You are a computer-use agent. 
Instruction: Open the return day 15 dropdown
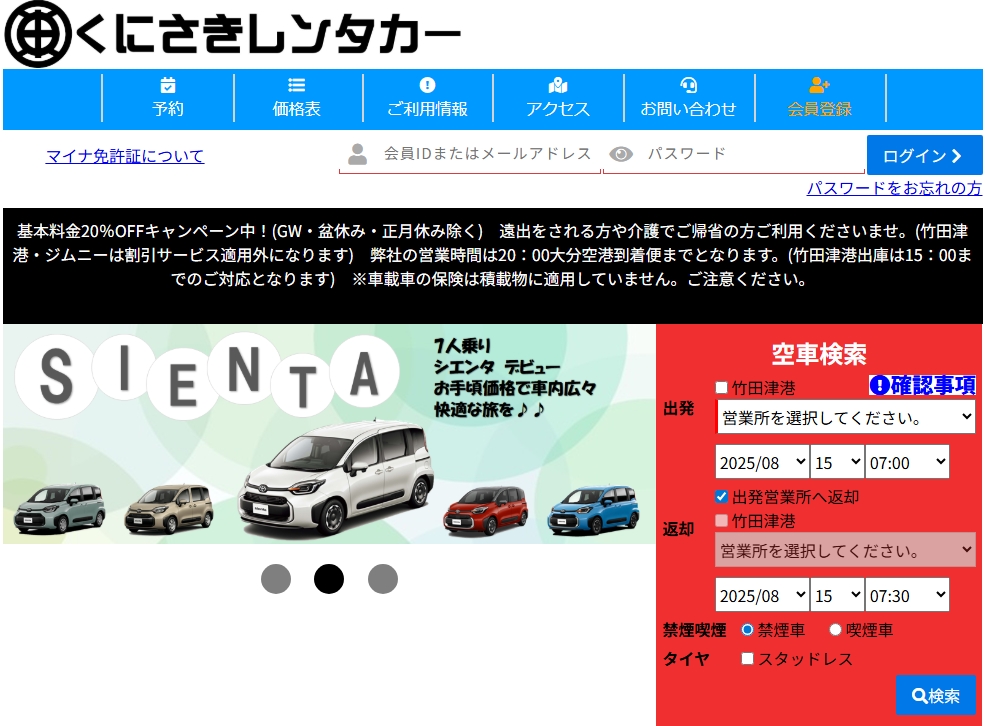coord(837,595)
